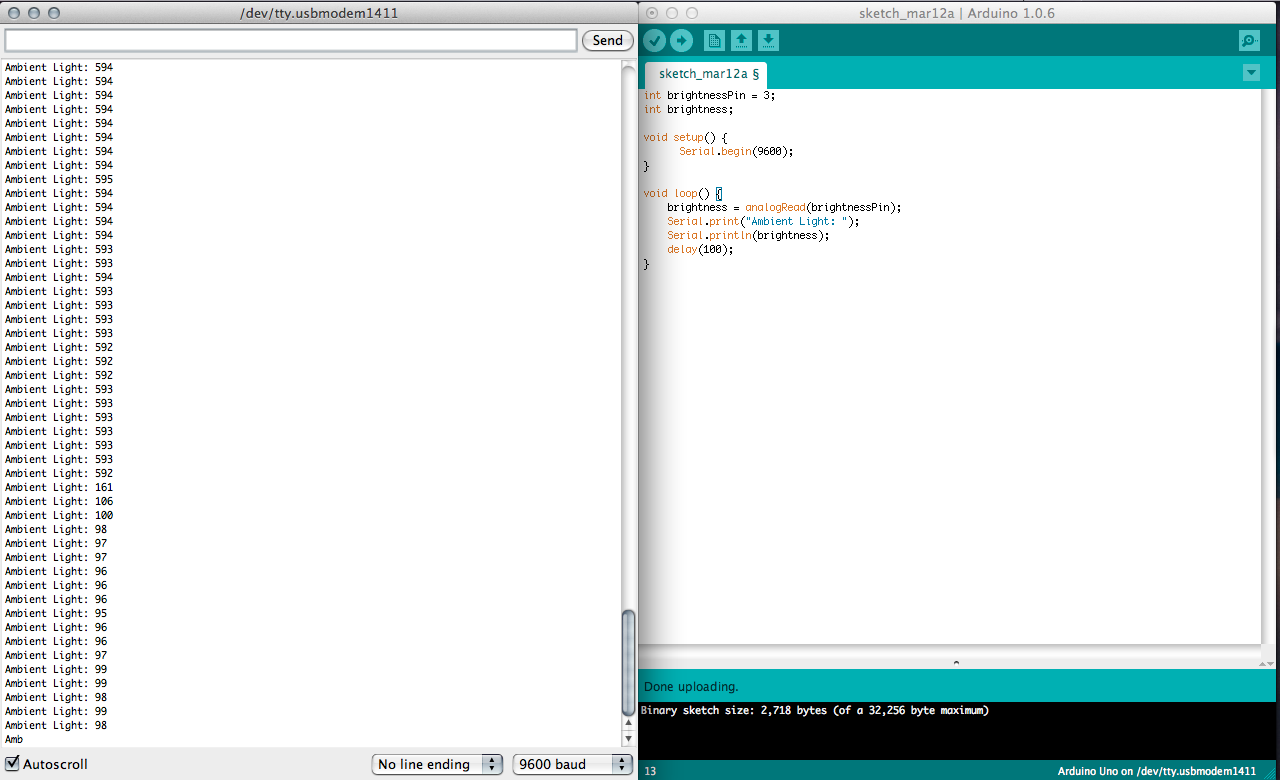This screenshot has width=1280, height=780.
Task: Click the 'Ambient Light: 106' line
Action: [59, 501]
